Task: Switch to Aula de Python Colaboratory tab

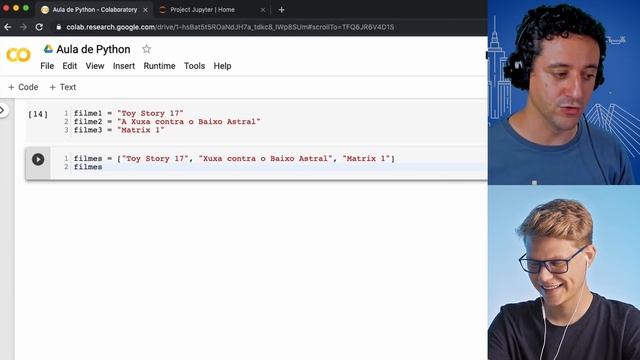Action: click(94, 10)
